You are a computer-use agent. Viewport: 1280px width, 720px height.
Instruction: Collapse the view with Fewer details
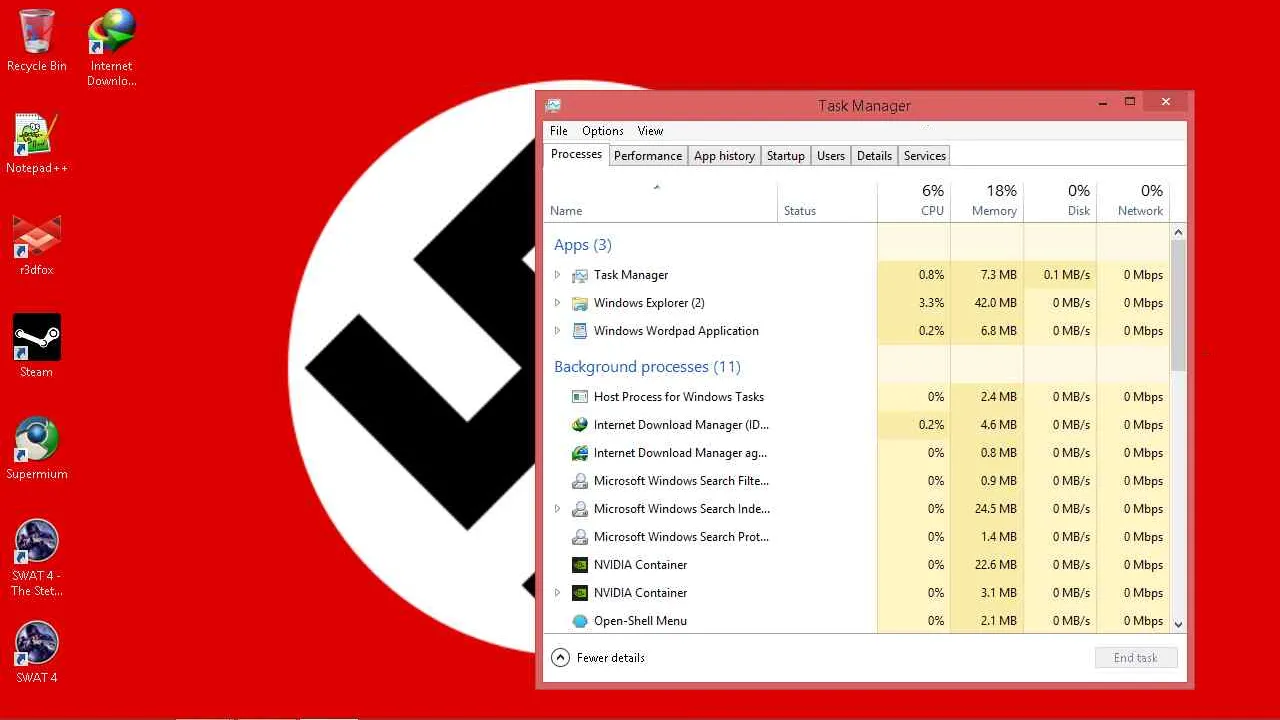pos(599,658)
